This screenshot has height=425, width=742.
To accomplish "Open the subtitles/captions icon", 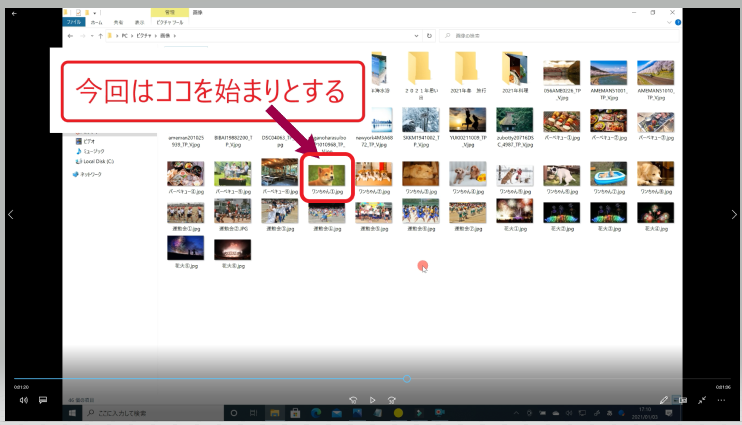I will click(x=43, y=400).
